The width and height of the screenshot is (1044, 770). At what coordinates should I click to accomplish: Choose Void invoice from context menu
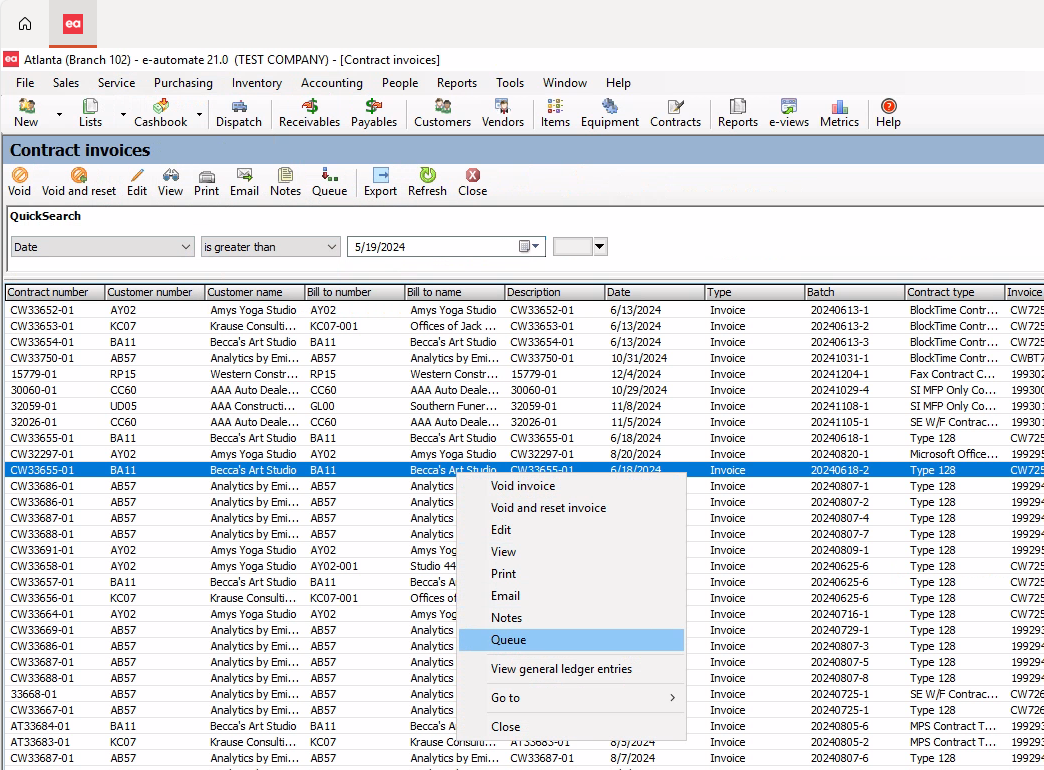572,486
